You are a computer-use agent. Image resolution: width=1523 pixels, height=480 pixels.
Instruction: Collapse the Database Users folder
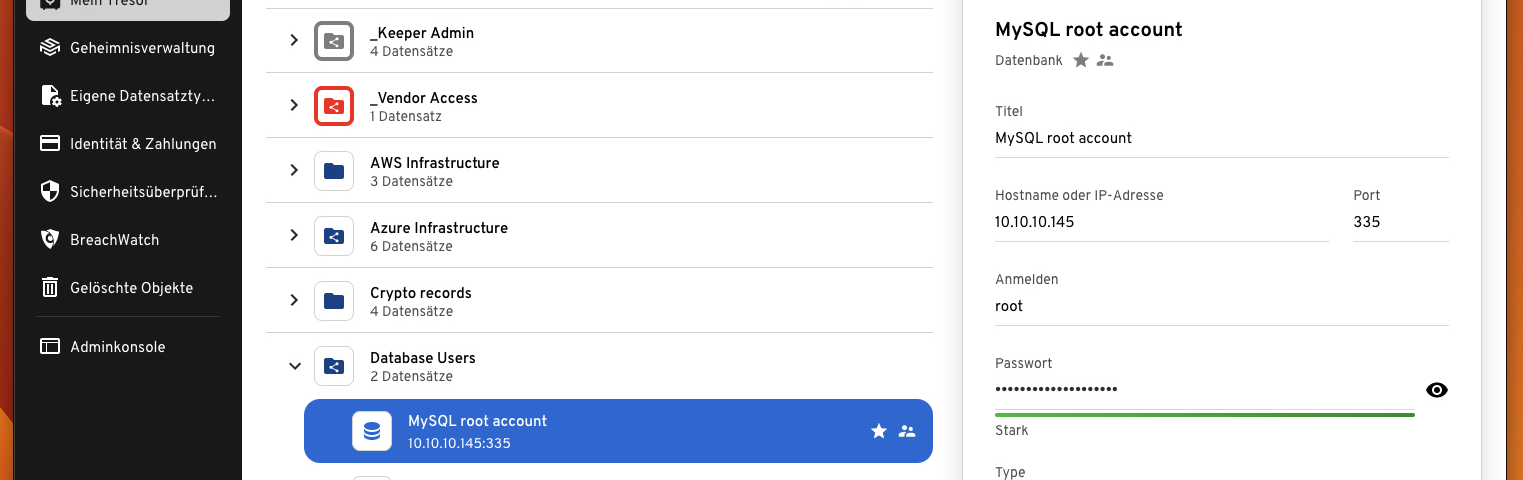pyautogui.click(x=294, y=366)
